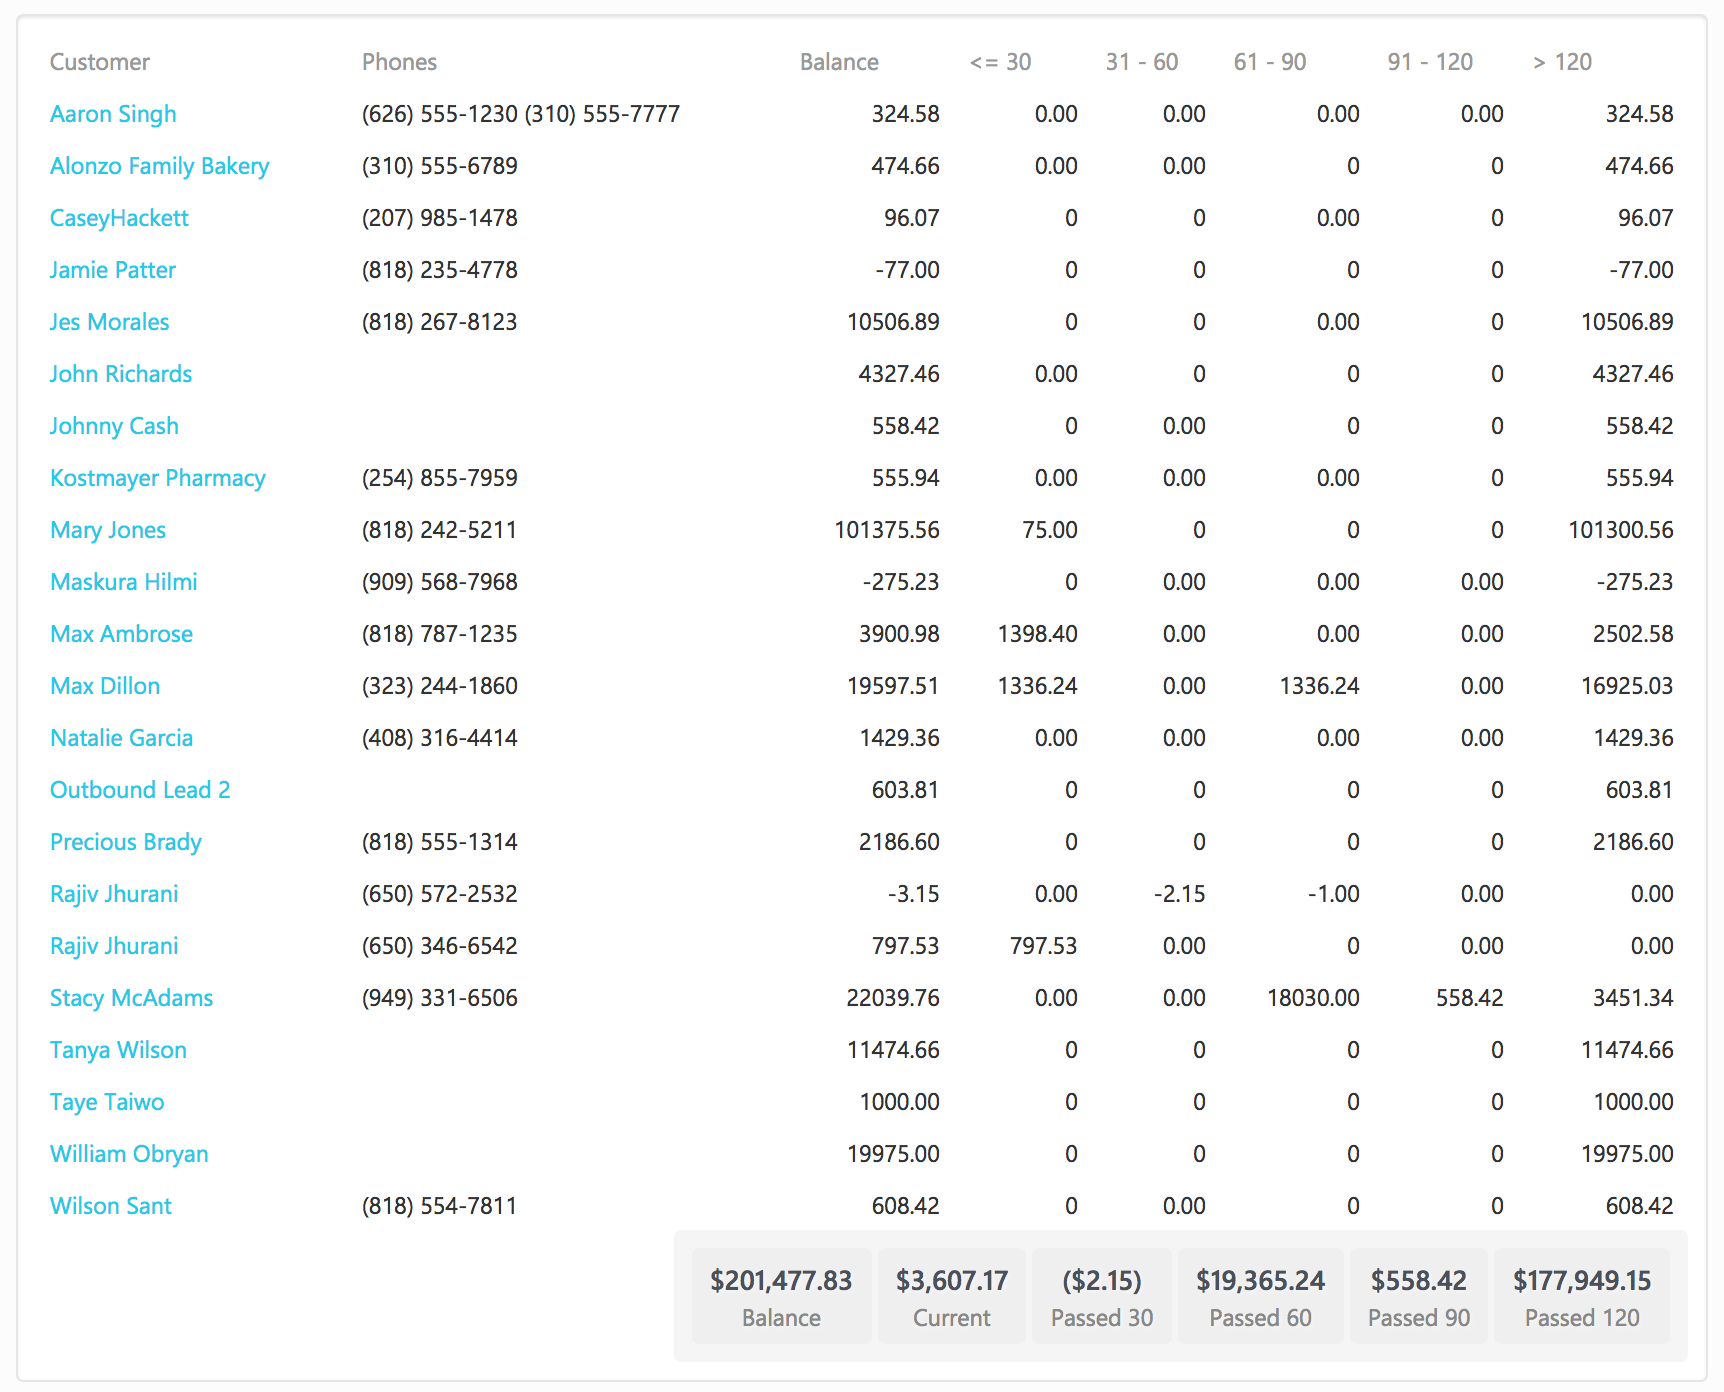Open the Tanya Wilson customer record
Viewport: 1724px width, 1392px height.
click(117, 1049)
